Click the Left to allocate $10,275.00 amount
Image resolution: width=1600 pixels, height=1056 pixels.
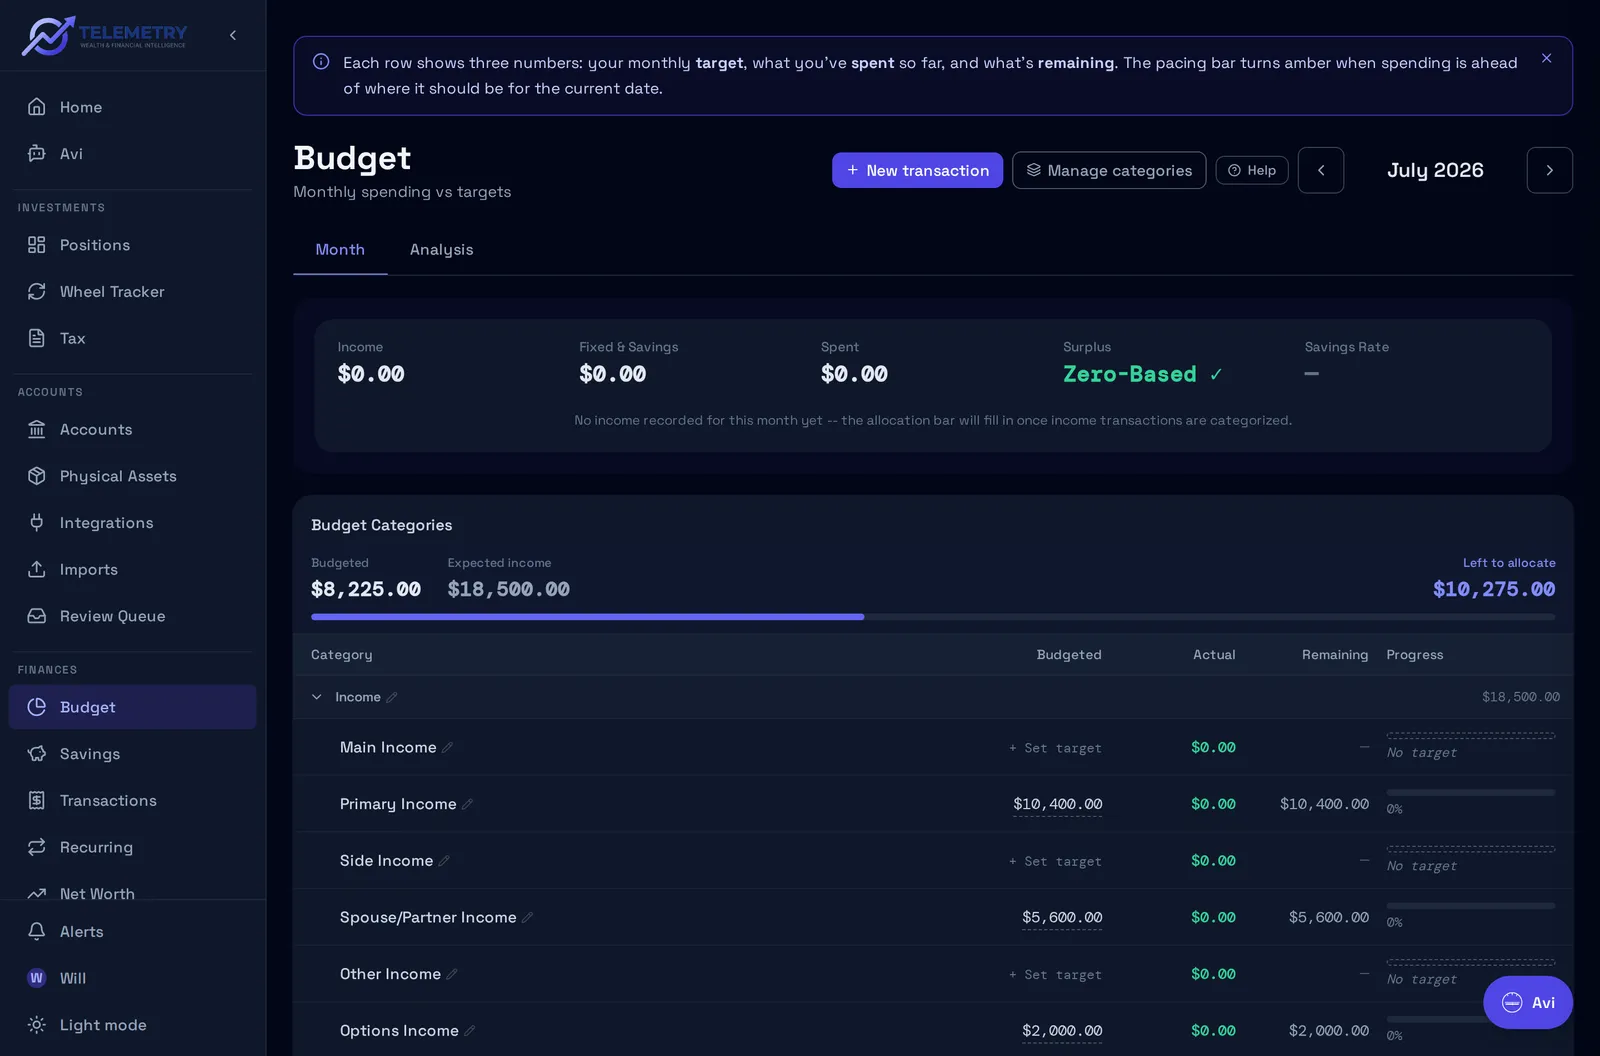[x=1494, y=590]
